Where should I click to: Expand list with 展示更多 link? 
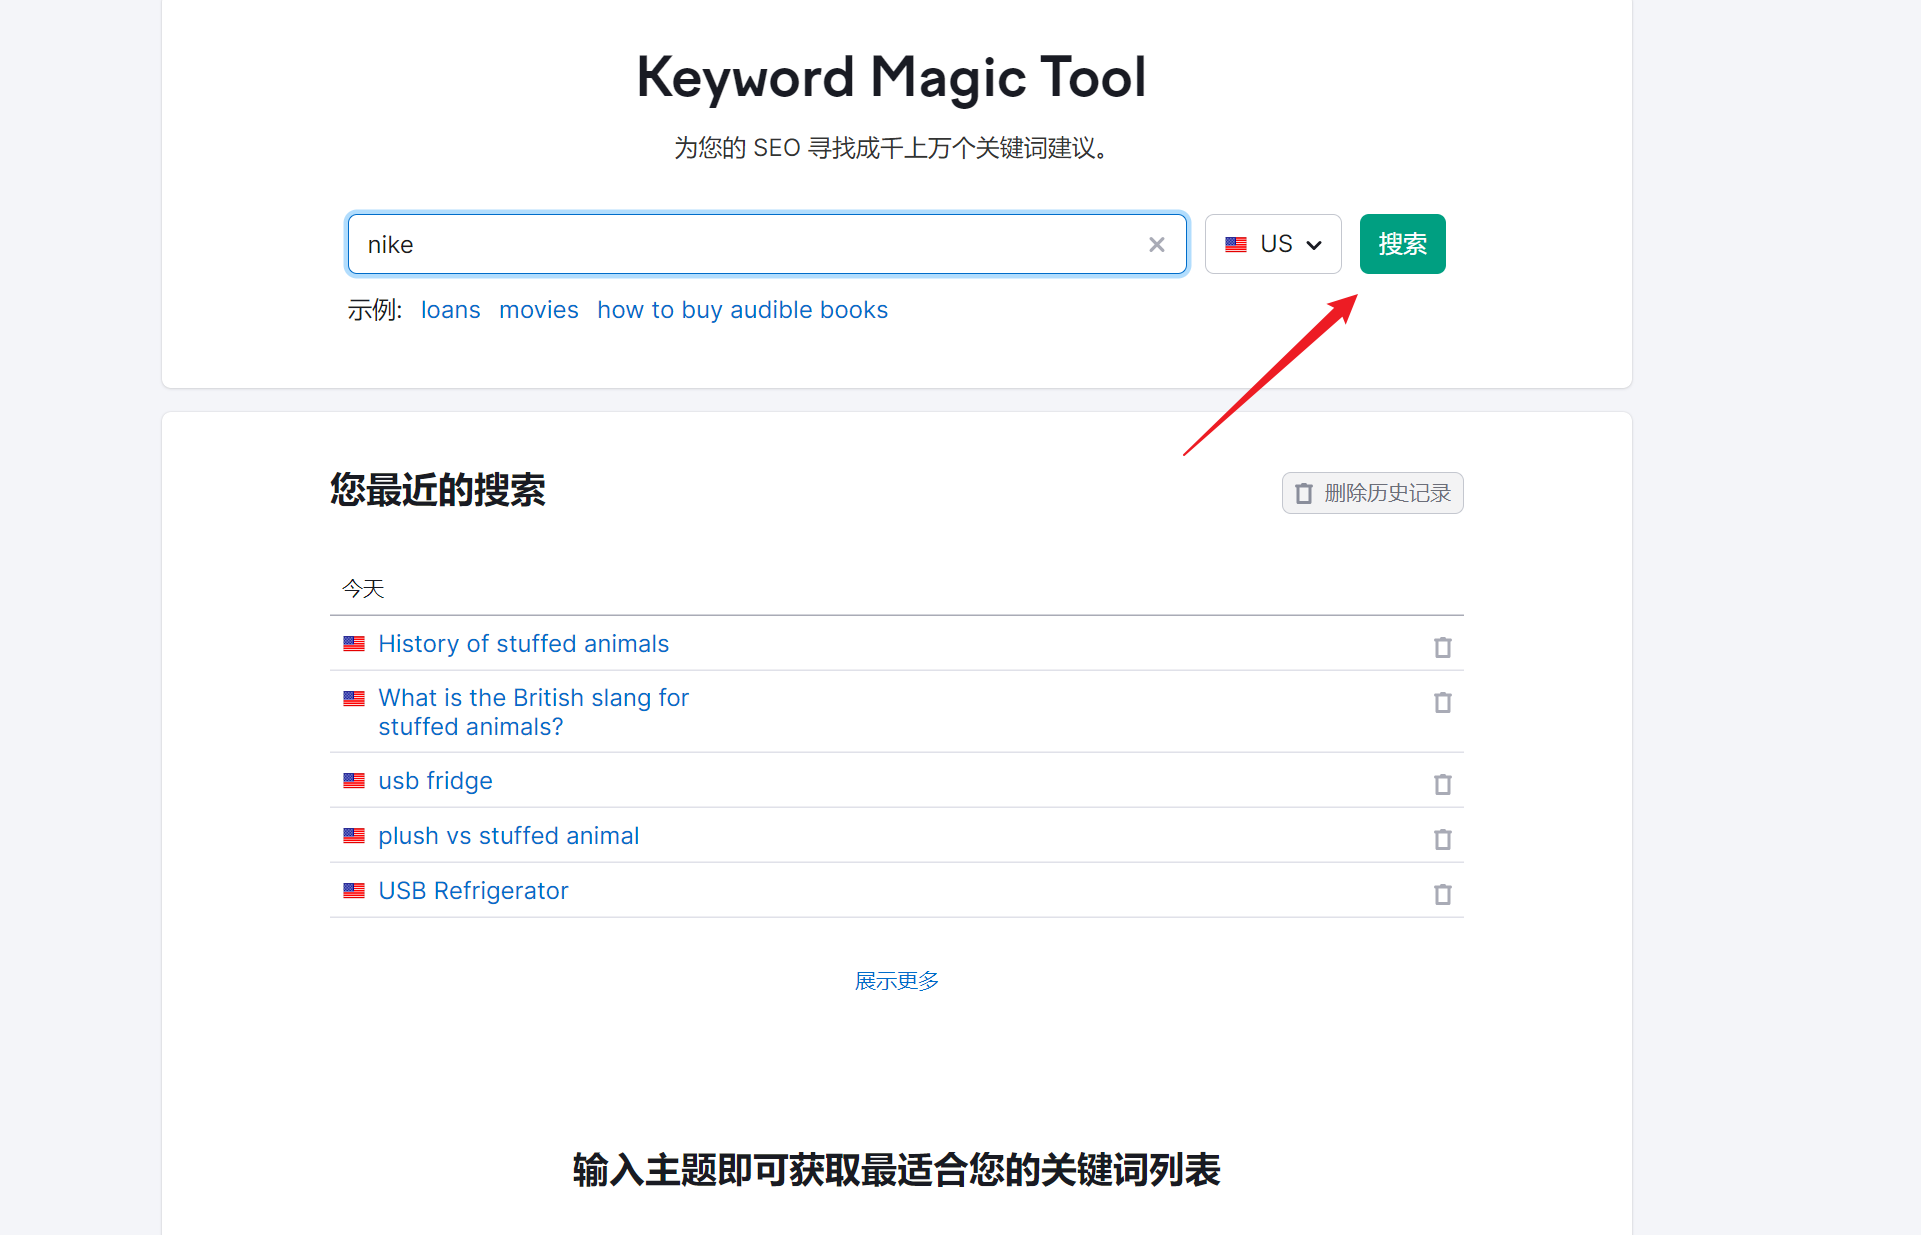pyautogui.click(x=896, y=981)
